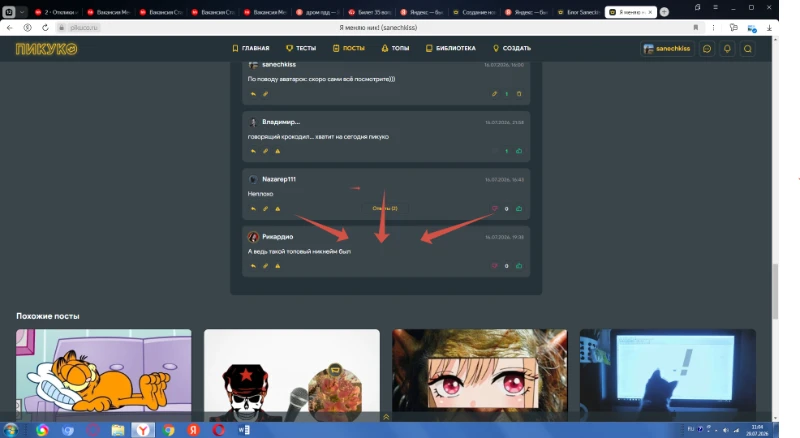Dislike Рикардио's comment with pink heart-down
Screen dimensions: 800x438
click(x=494, y=266)
